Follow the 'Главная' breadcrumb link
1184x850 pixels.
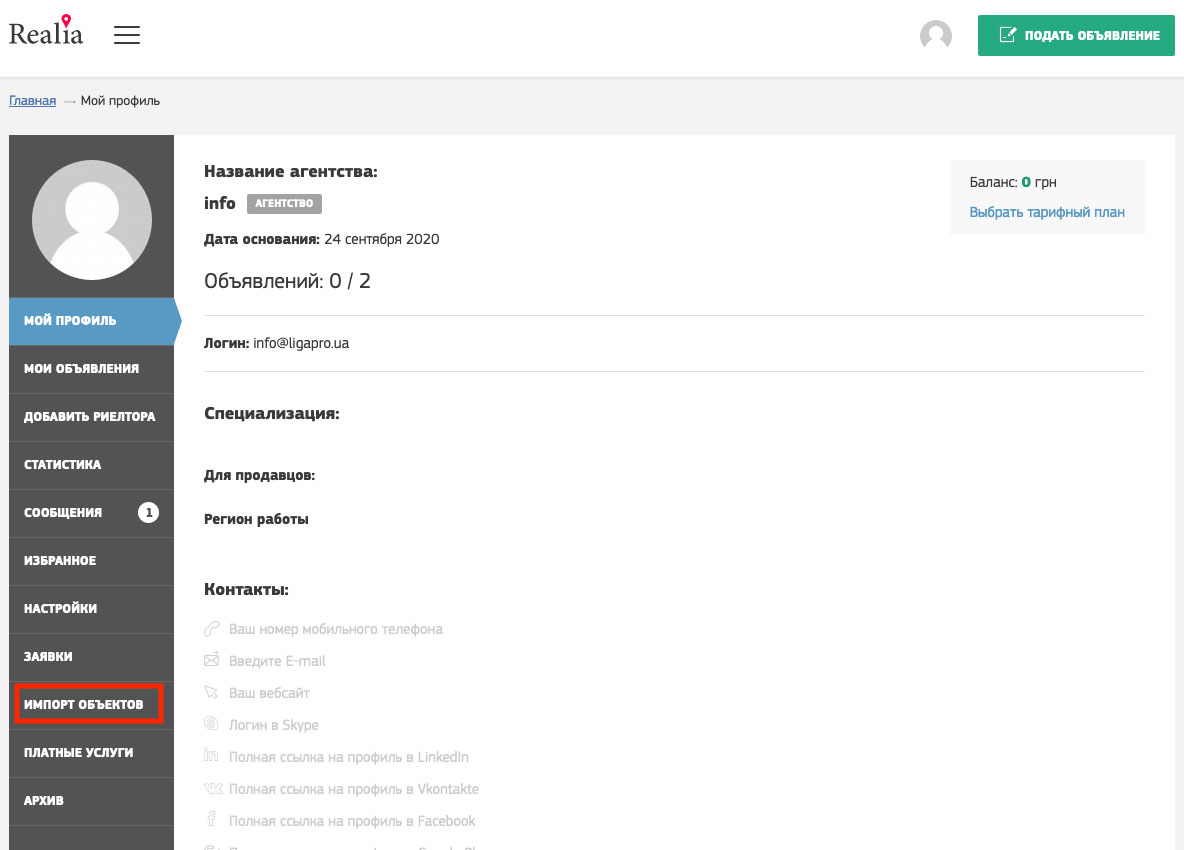coord(32,101)
